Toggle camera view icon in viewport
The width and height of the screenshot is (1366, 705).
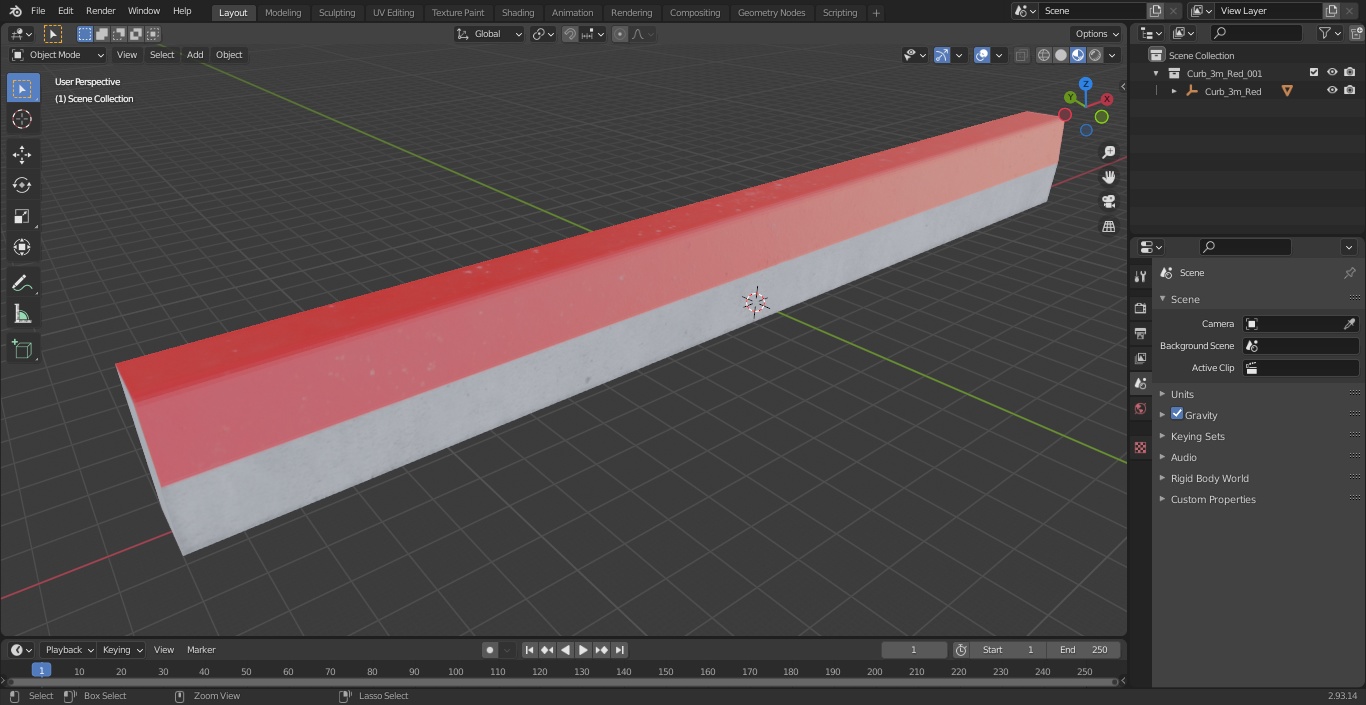coord(1108,202)
